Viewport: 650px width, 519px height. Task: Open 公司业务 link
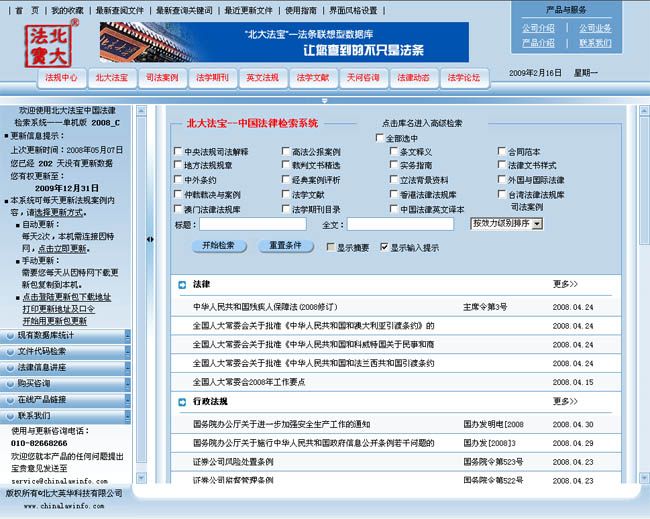595,28
